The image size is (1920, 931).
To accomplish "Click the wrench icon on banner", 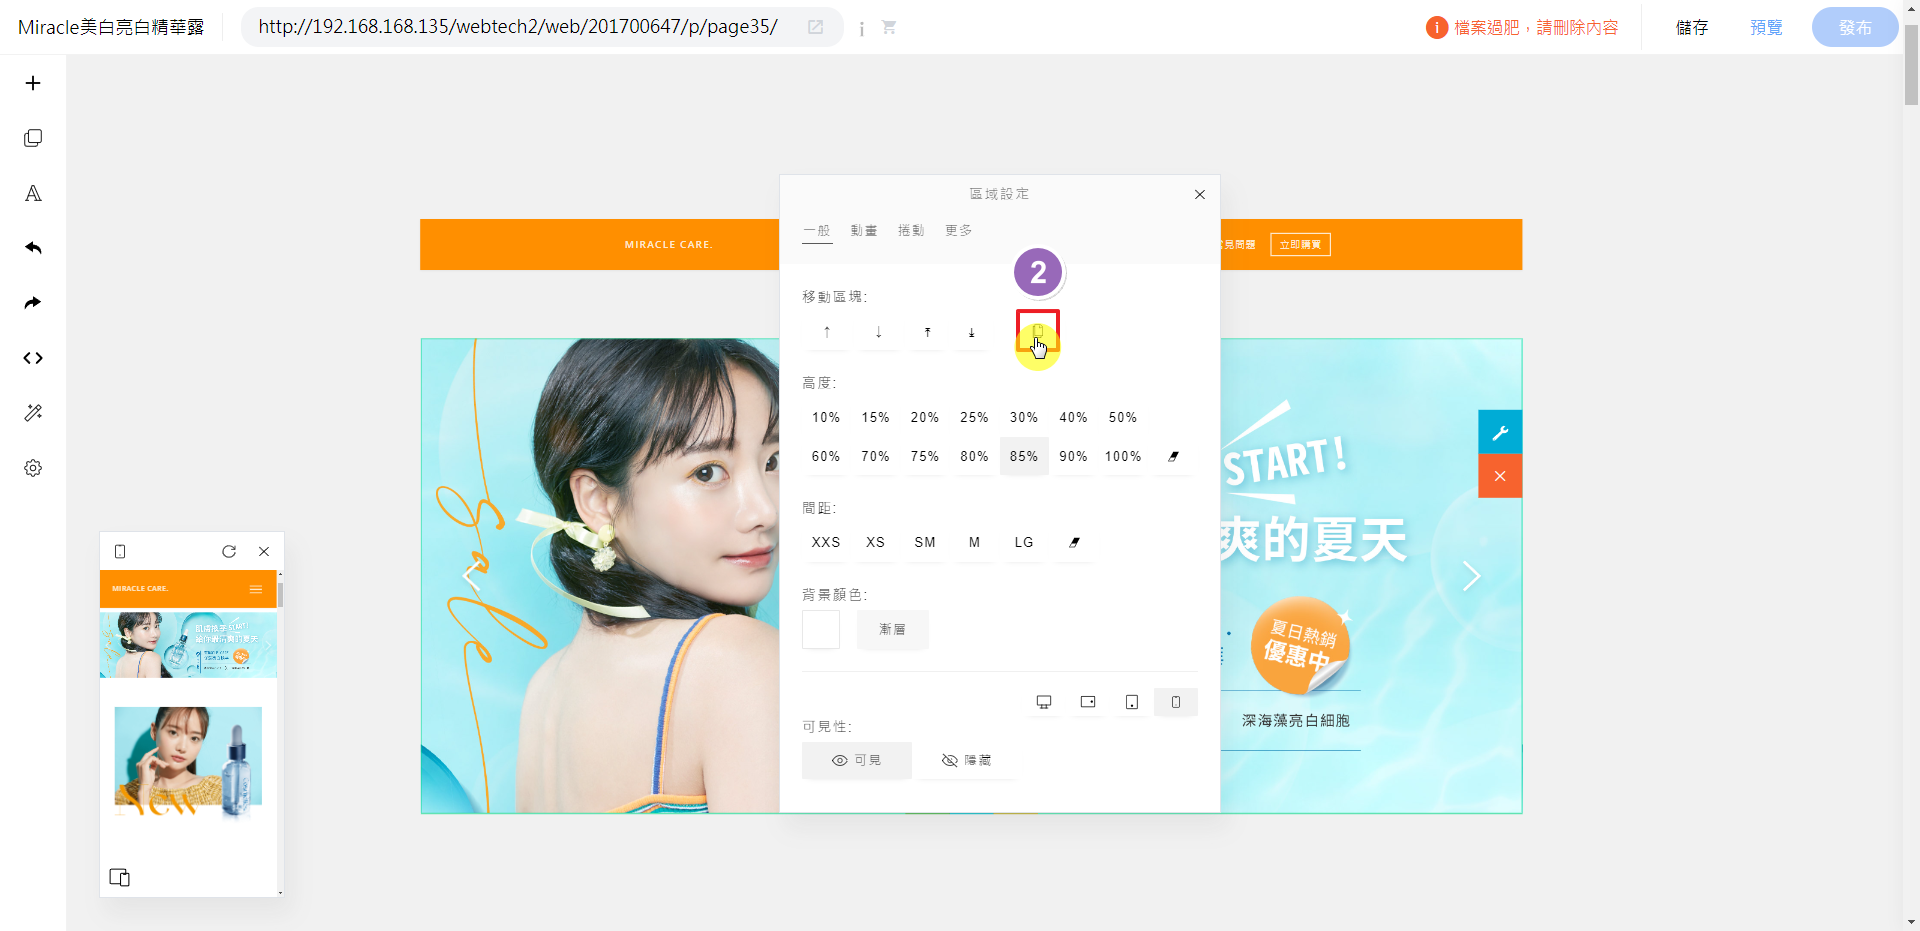I will 1499,432.
